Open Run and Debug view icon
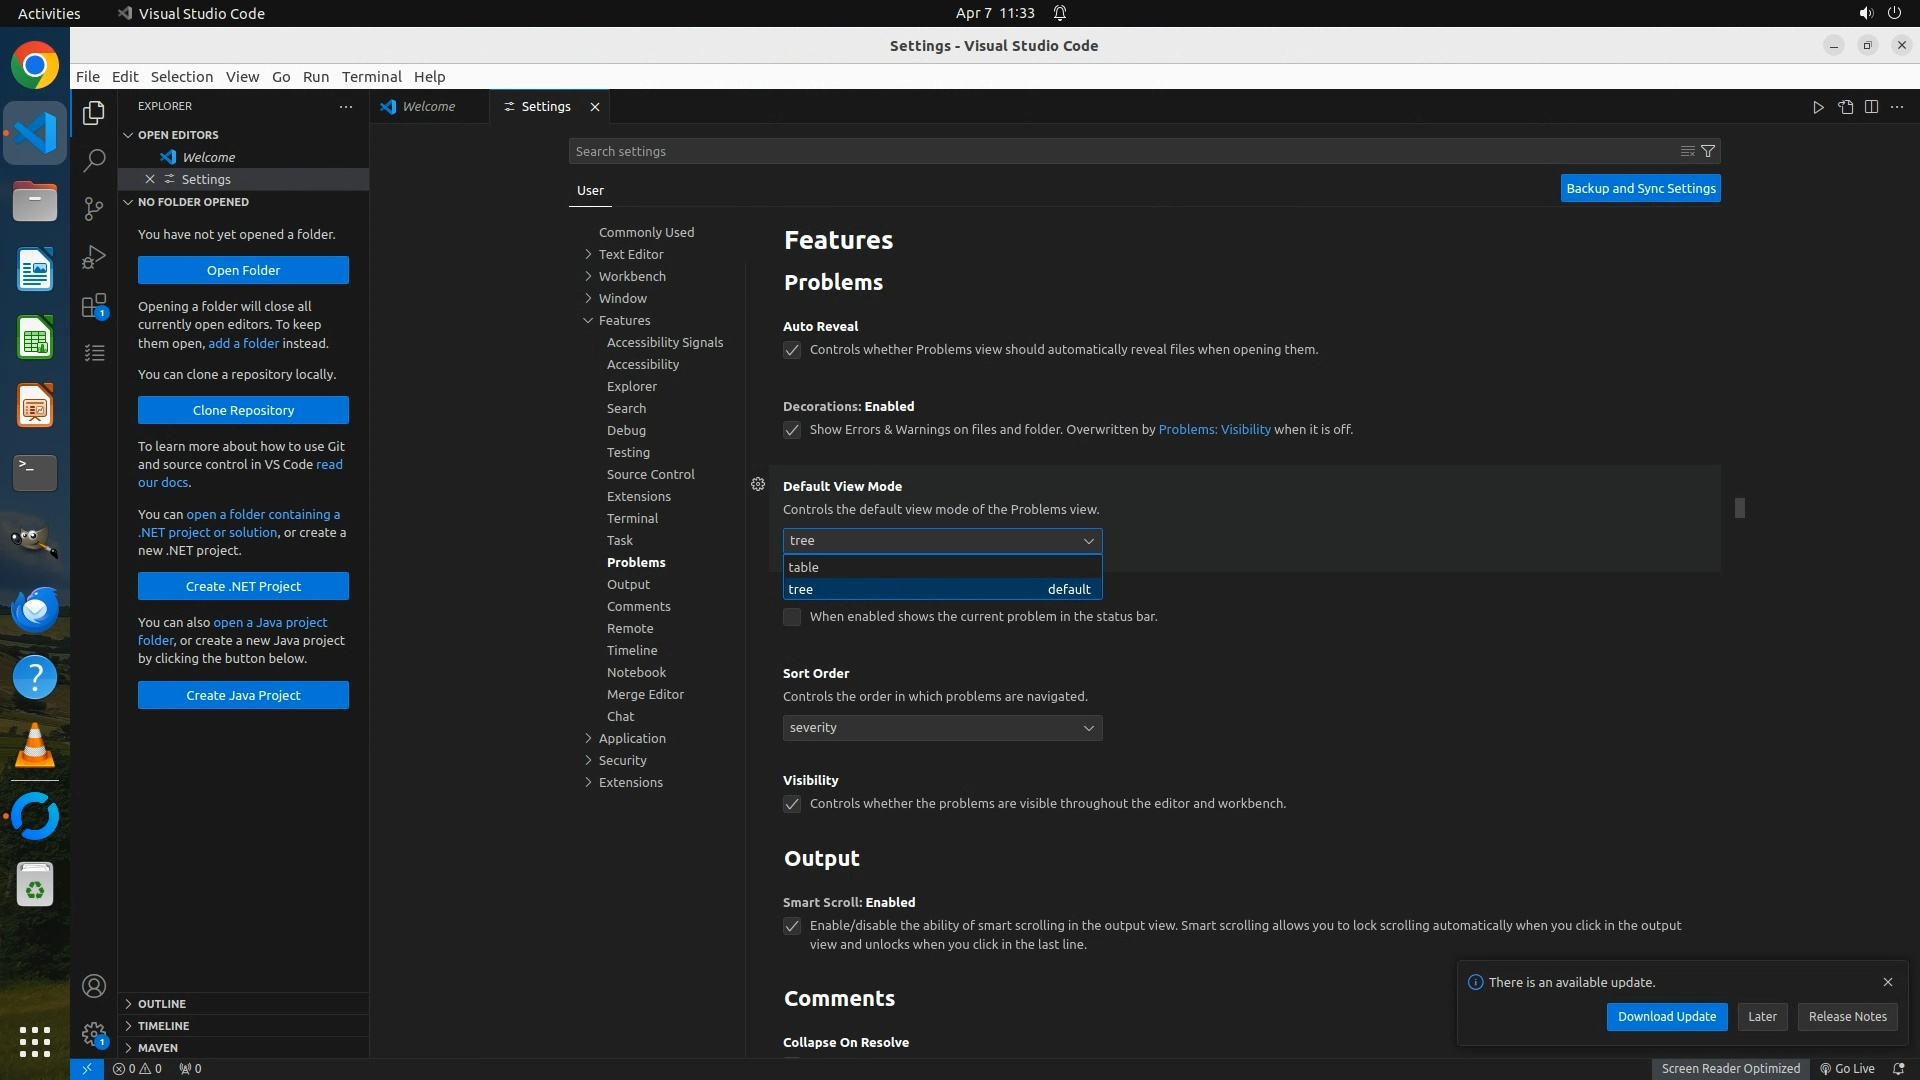The image size is (1920, 1080). click(x=94, y=257)
